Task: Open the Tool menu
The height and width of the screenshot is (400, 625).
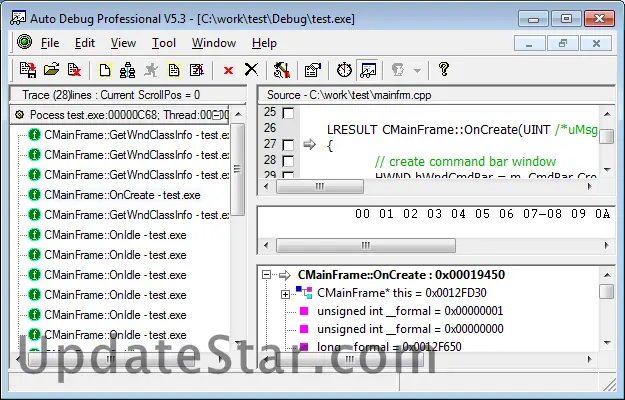Action: tap(163, 43)
